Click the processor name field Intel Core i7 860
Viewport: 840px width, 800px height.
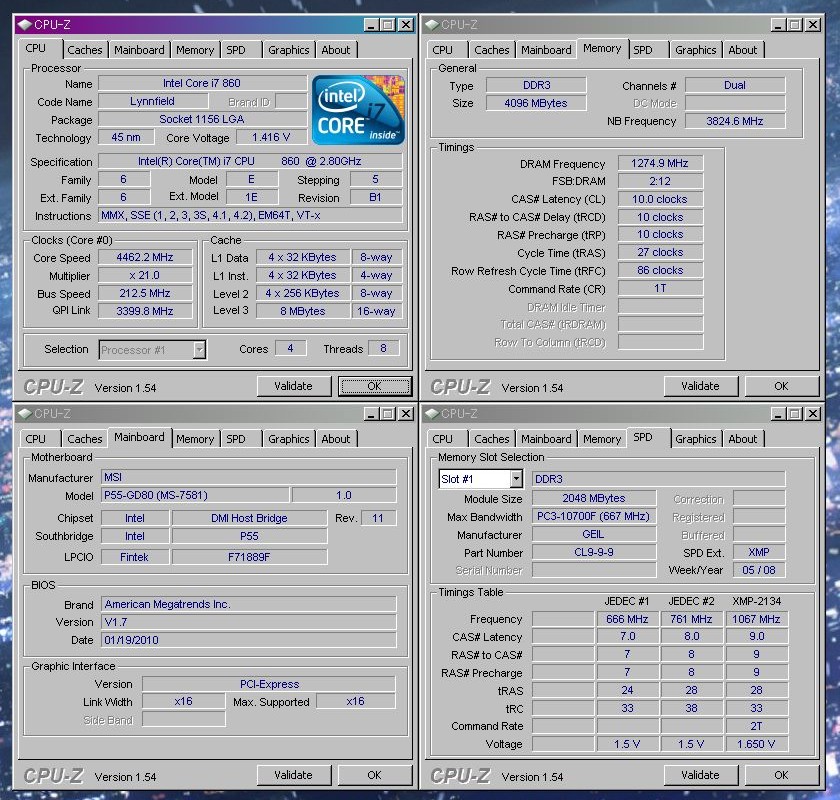[202, 83]
